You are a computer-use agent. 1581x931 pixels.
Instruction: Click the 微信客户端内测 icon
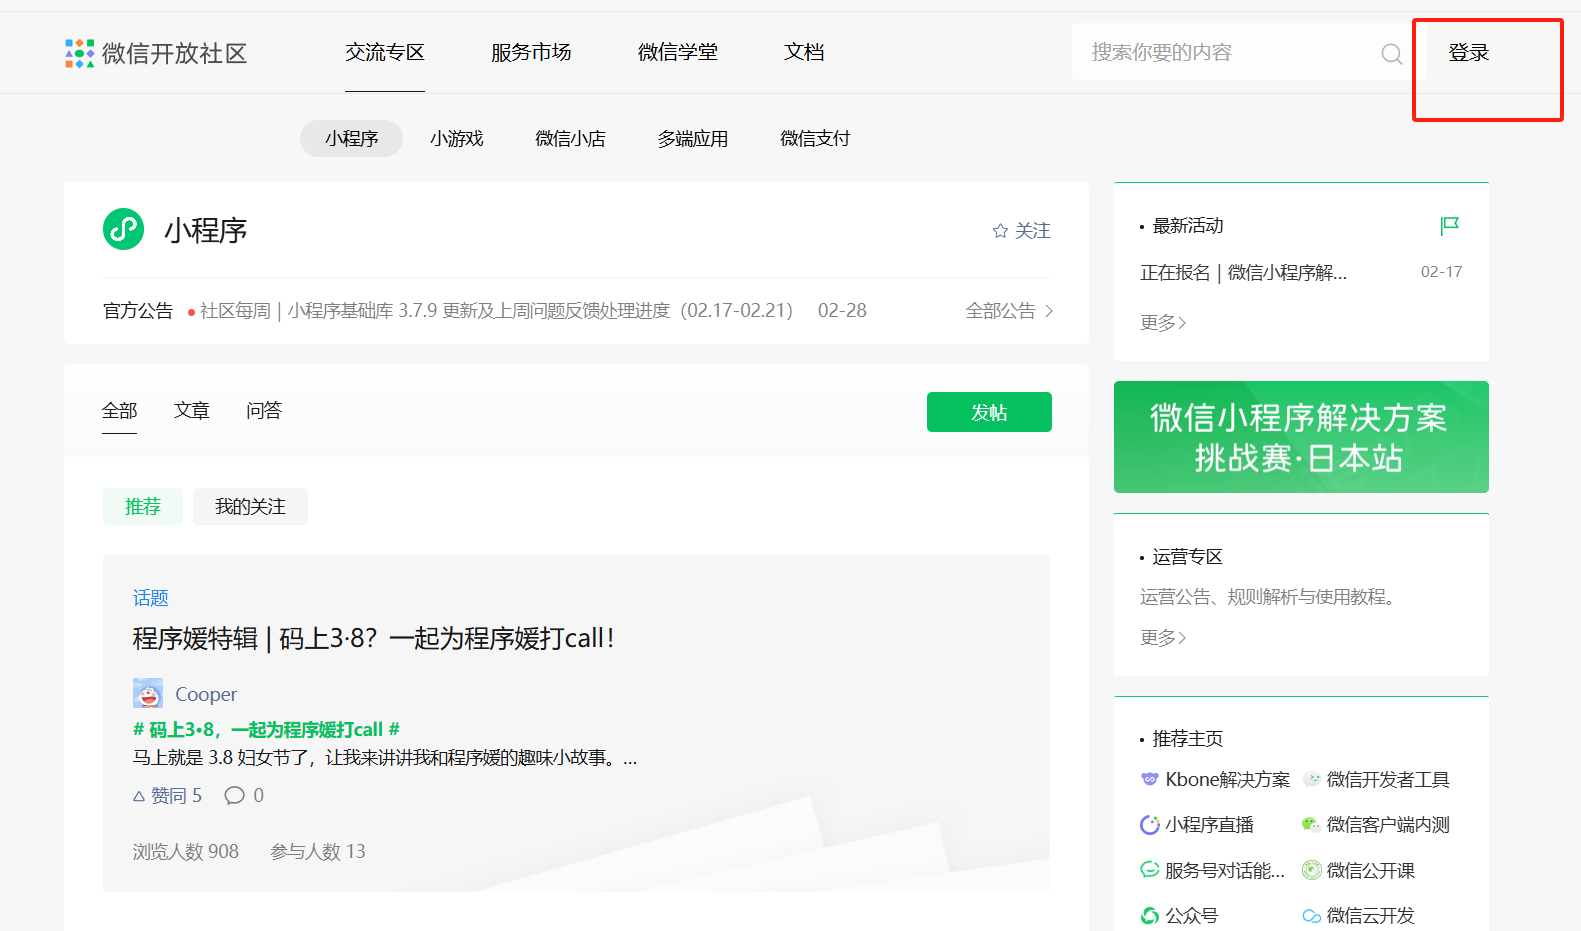tap(1311, 824)
